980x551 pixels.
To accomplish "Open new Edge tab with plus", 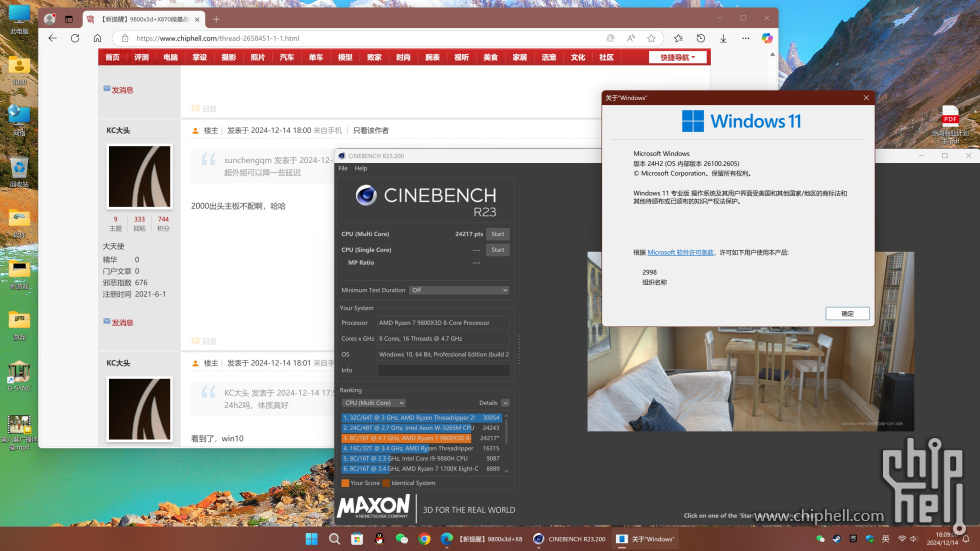I will pyautogui.click(x=216, y=19).
